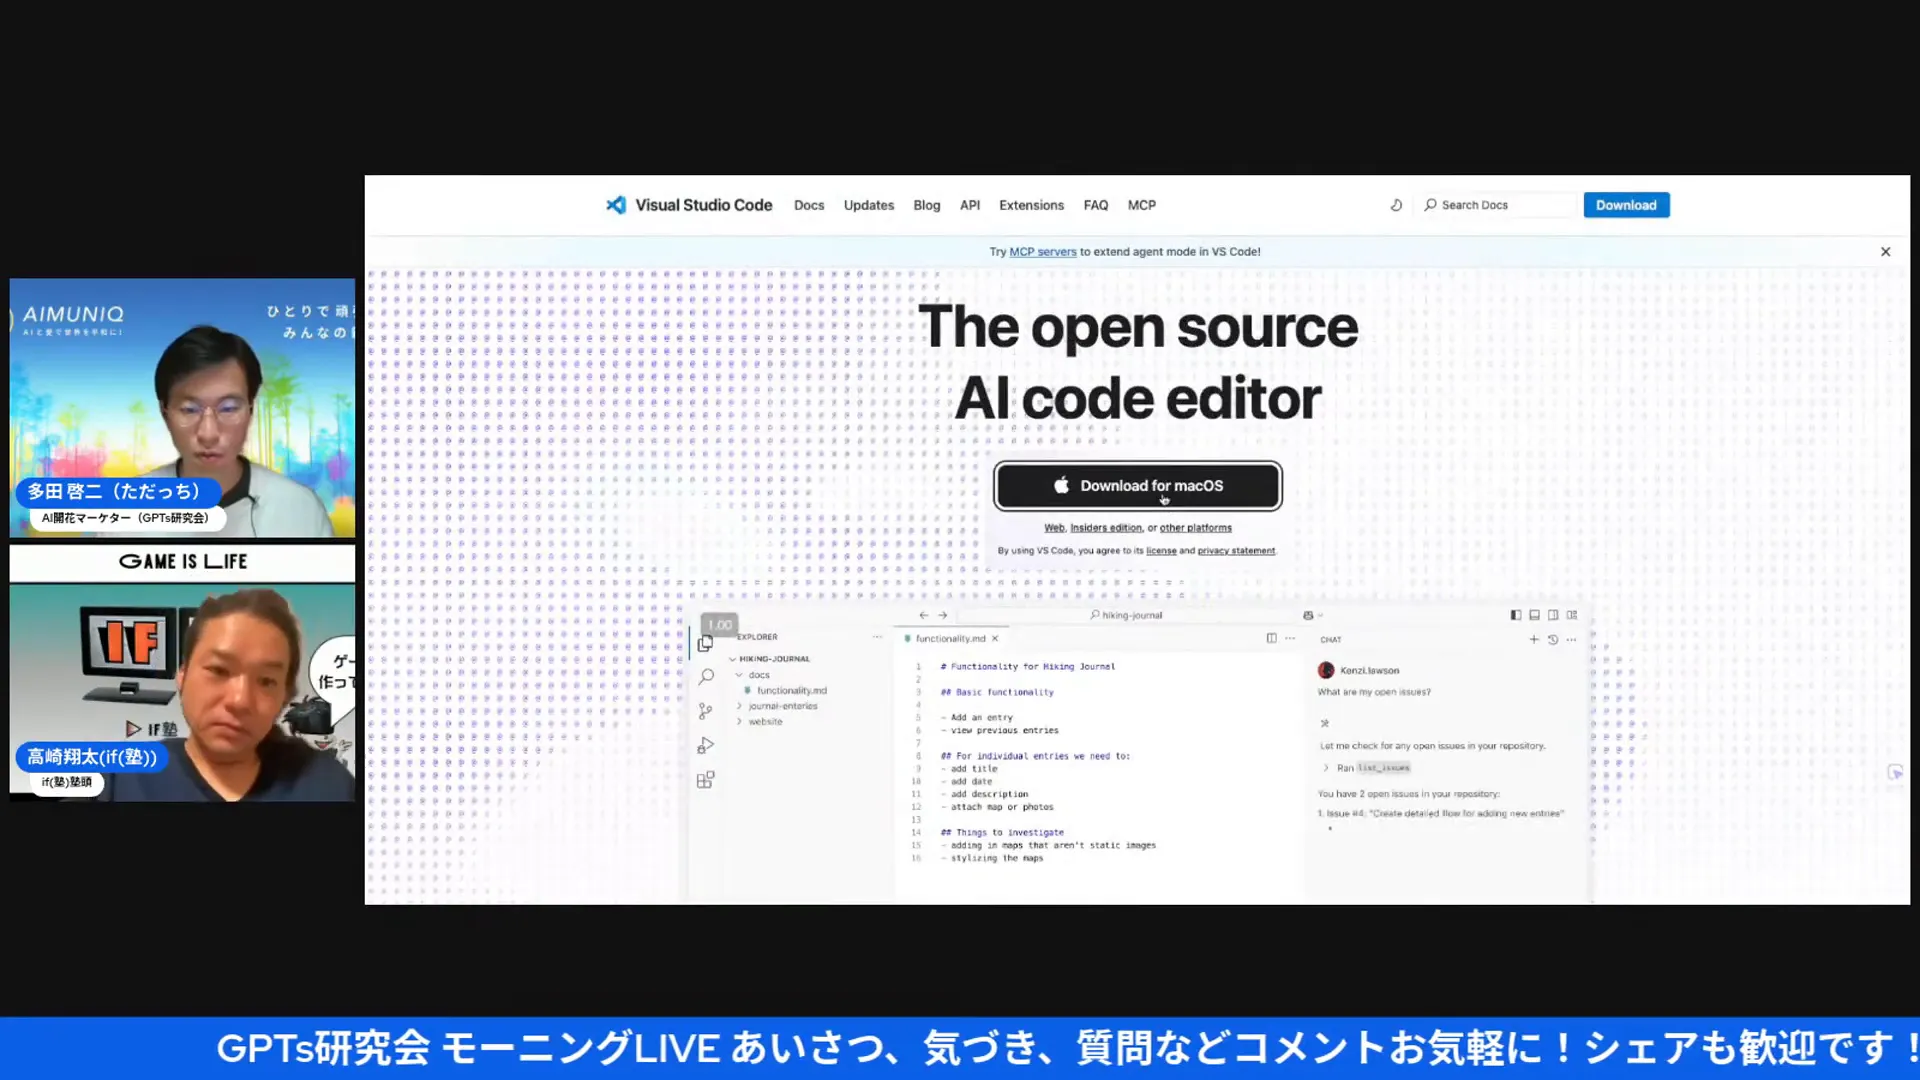
Task: Click the Visual Studio Code logo icon
Action: pyautogui.click(x=615, y=205)
